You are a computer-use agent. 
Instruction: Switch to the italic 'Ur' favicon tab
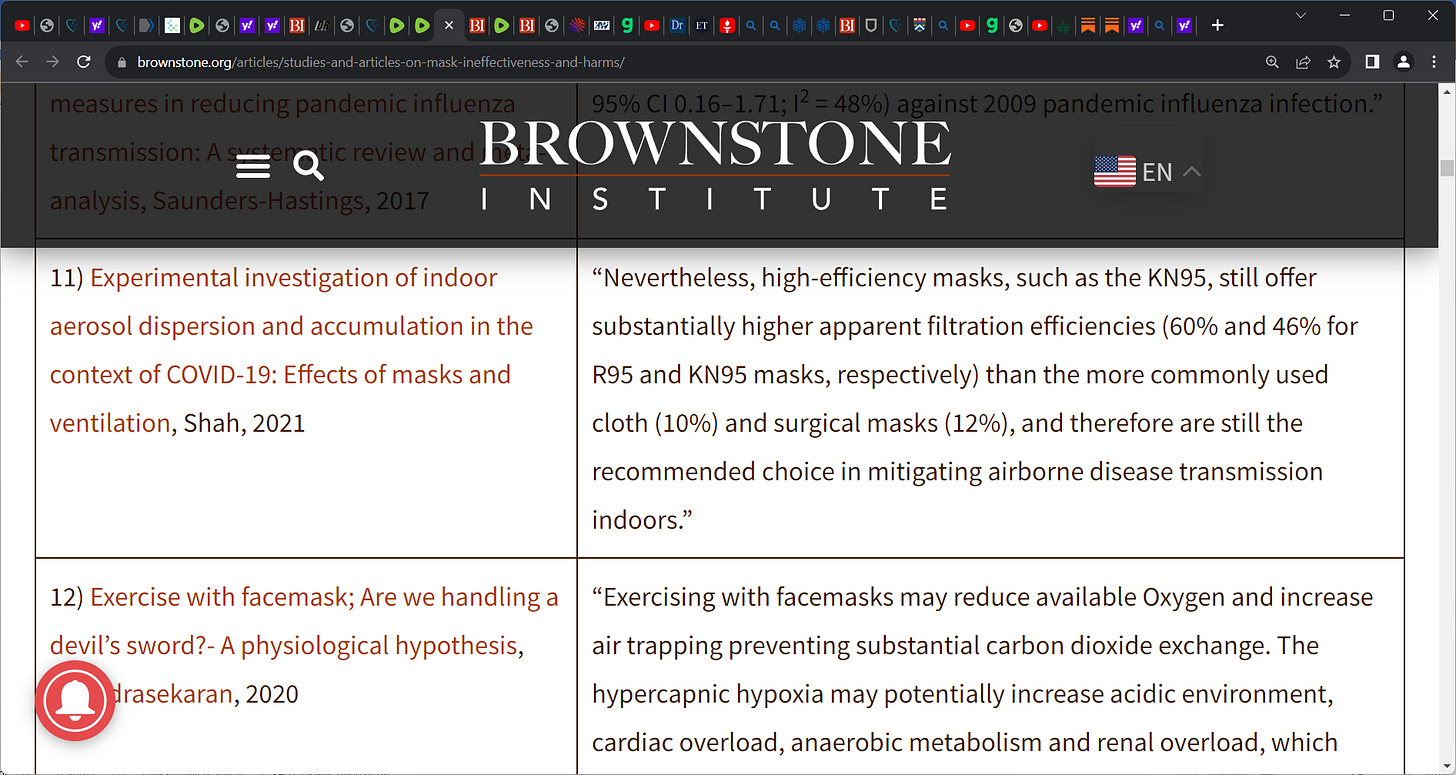coord(320,25)
